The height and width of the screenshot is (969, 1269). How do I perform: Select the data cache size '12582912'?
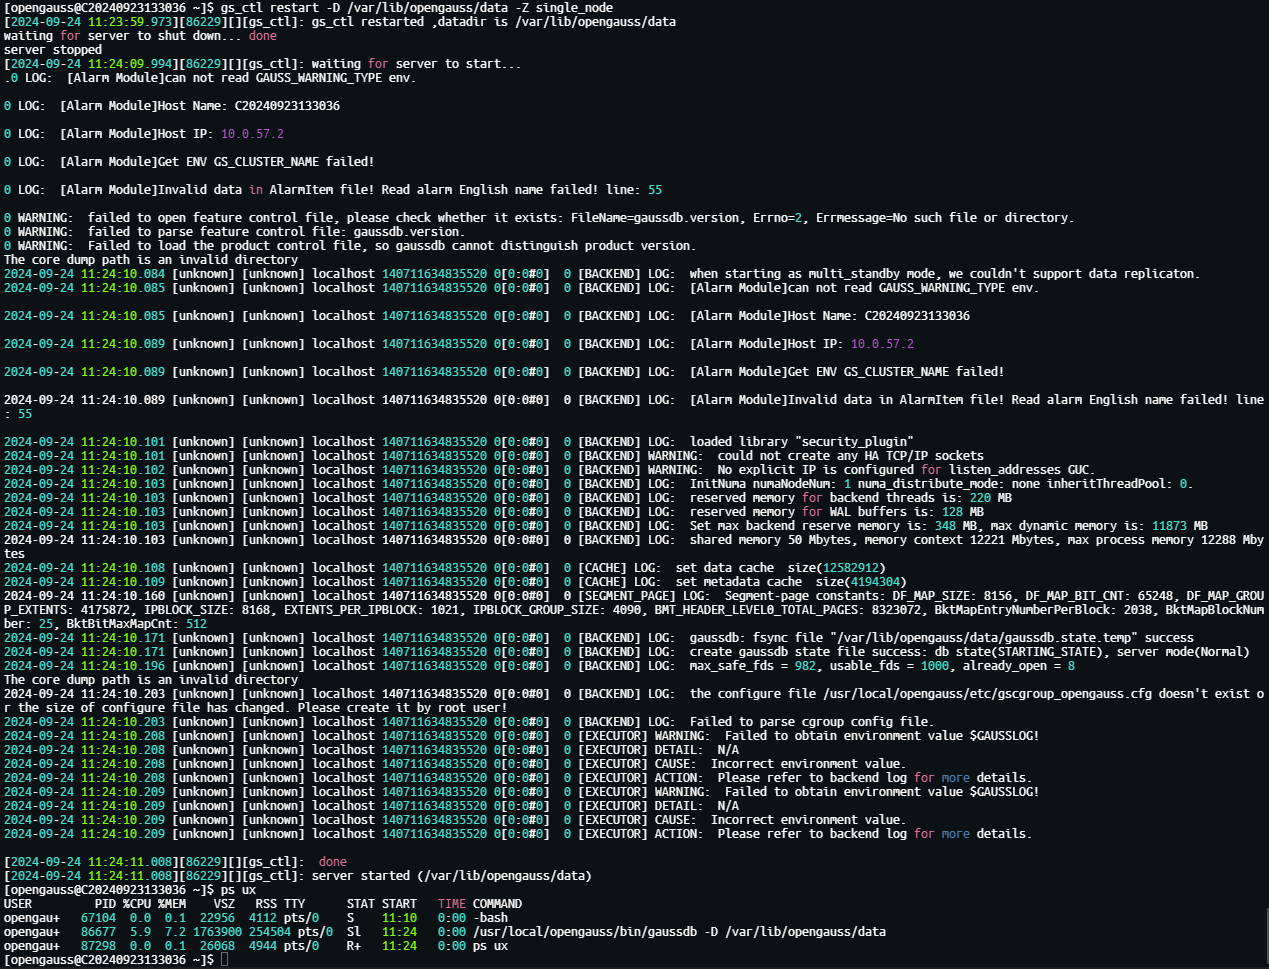point(851,567)
